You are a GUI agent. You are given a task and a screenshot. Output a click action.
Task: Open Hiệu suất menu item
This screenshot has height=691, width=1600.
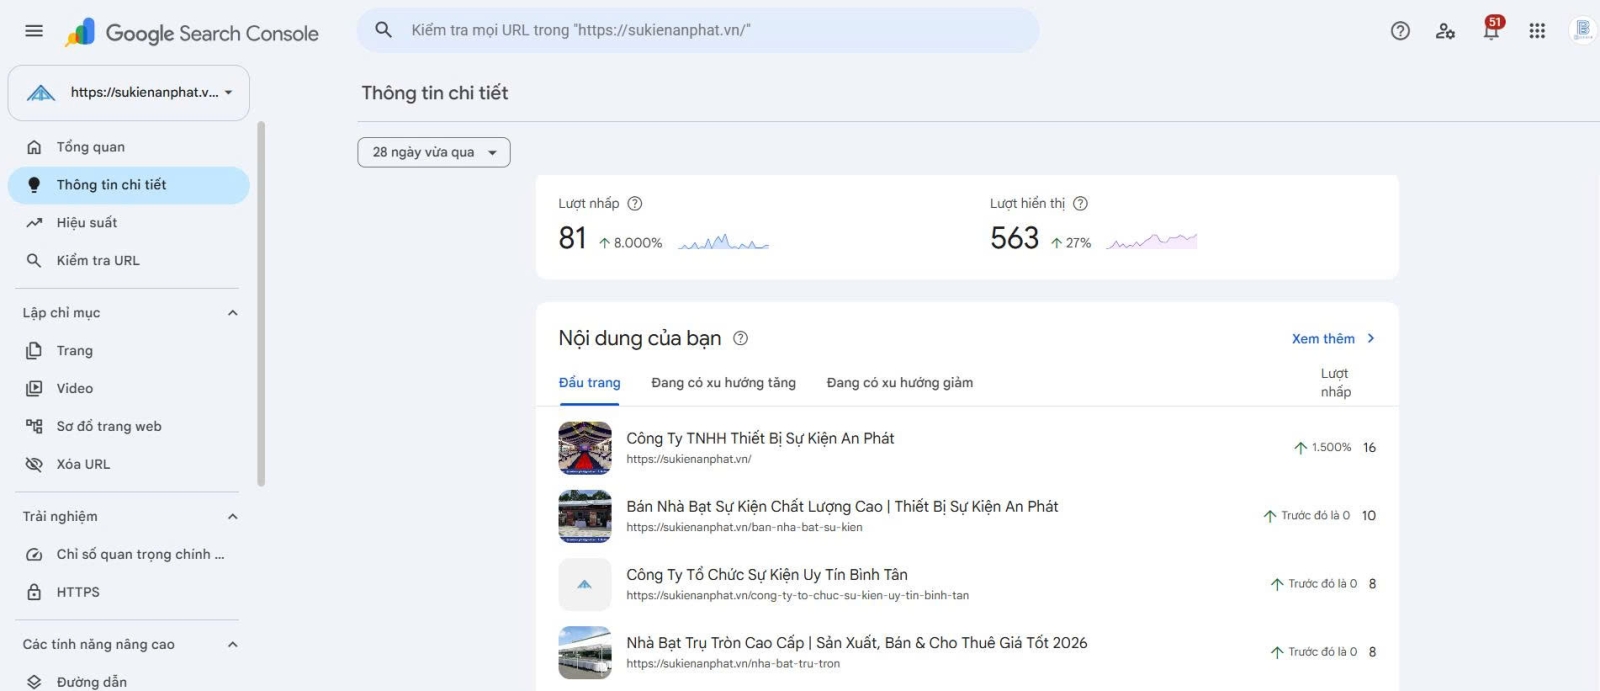click(128, 223)
